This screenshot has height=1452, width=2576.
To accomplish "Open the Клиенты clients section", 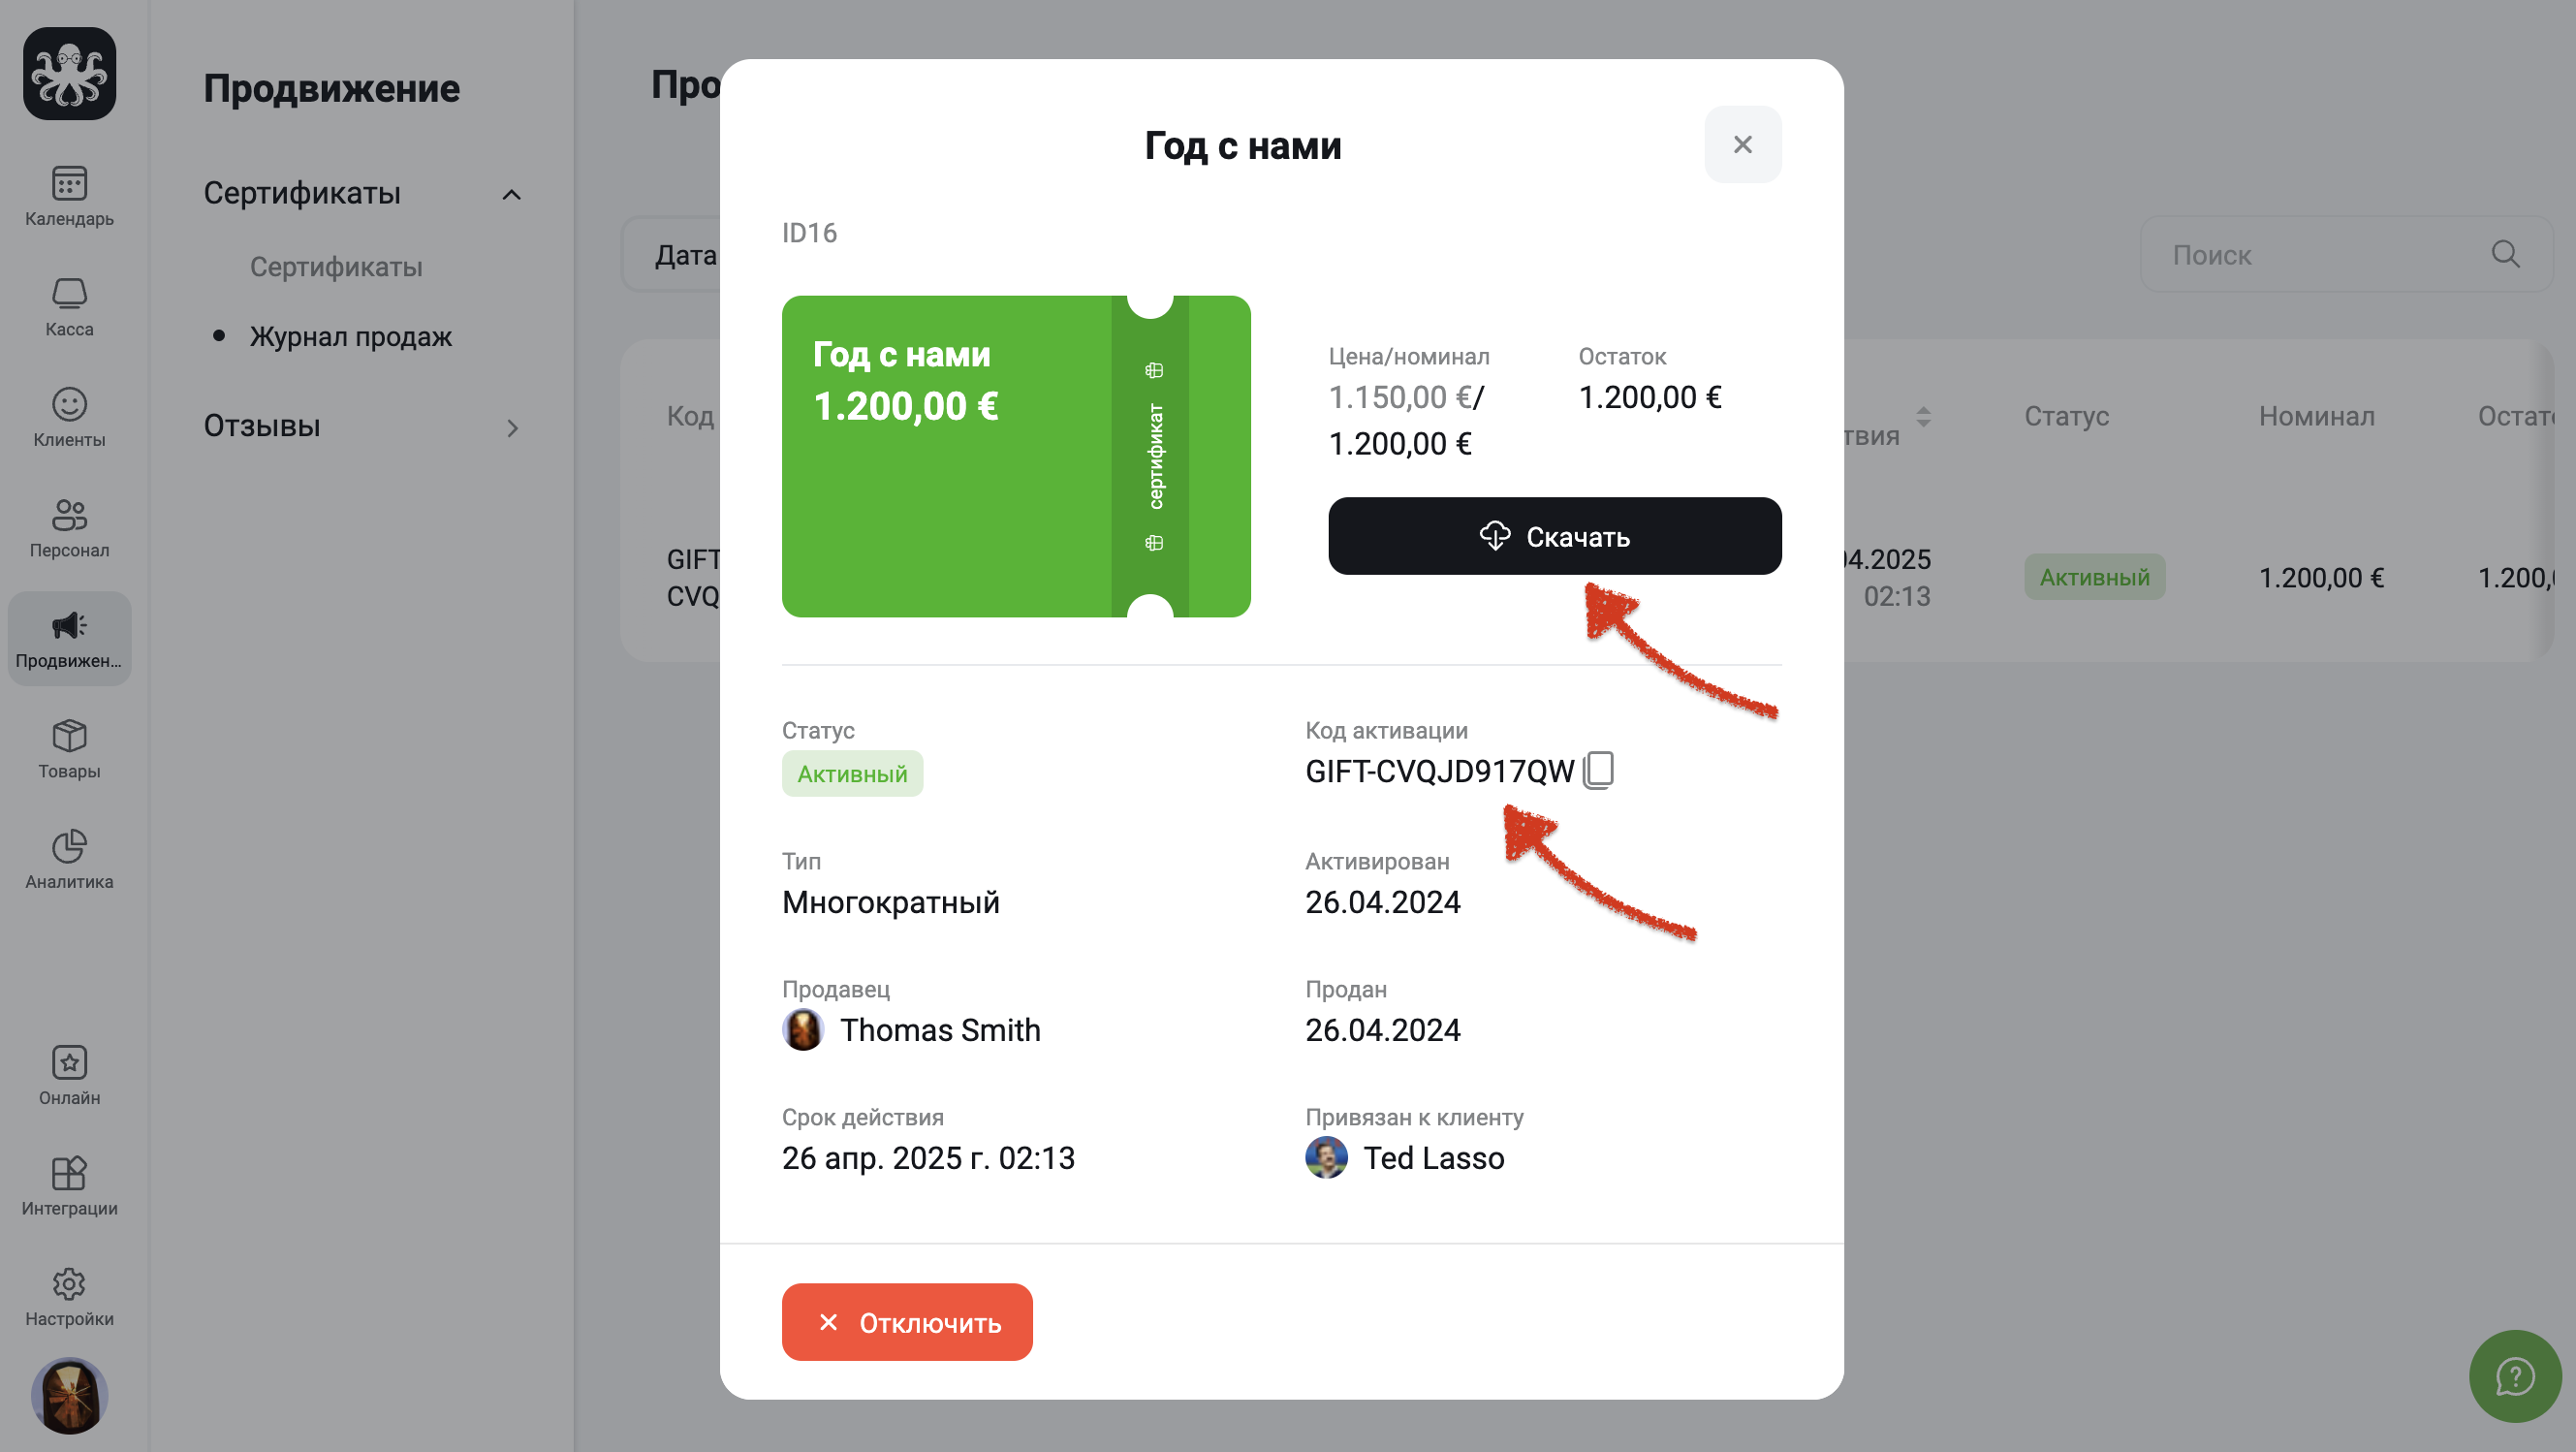I will click(x=69, y=417).
